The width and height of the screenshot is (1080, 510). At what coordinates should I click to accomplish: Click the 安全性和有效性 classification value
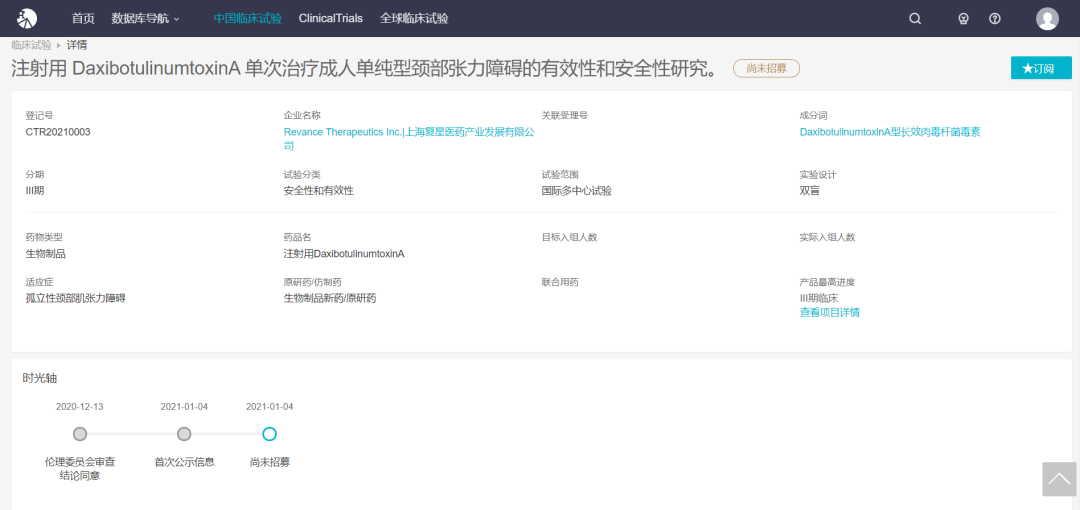point(319,191)
